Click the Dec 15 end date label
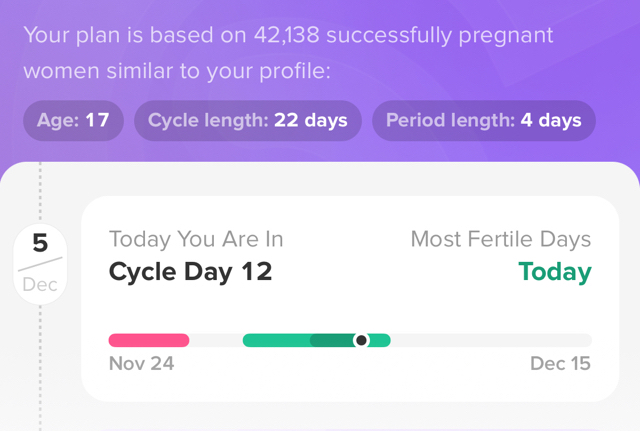Image resolution: width=640 pixels, height=431 pixels. coord(560,364)
